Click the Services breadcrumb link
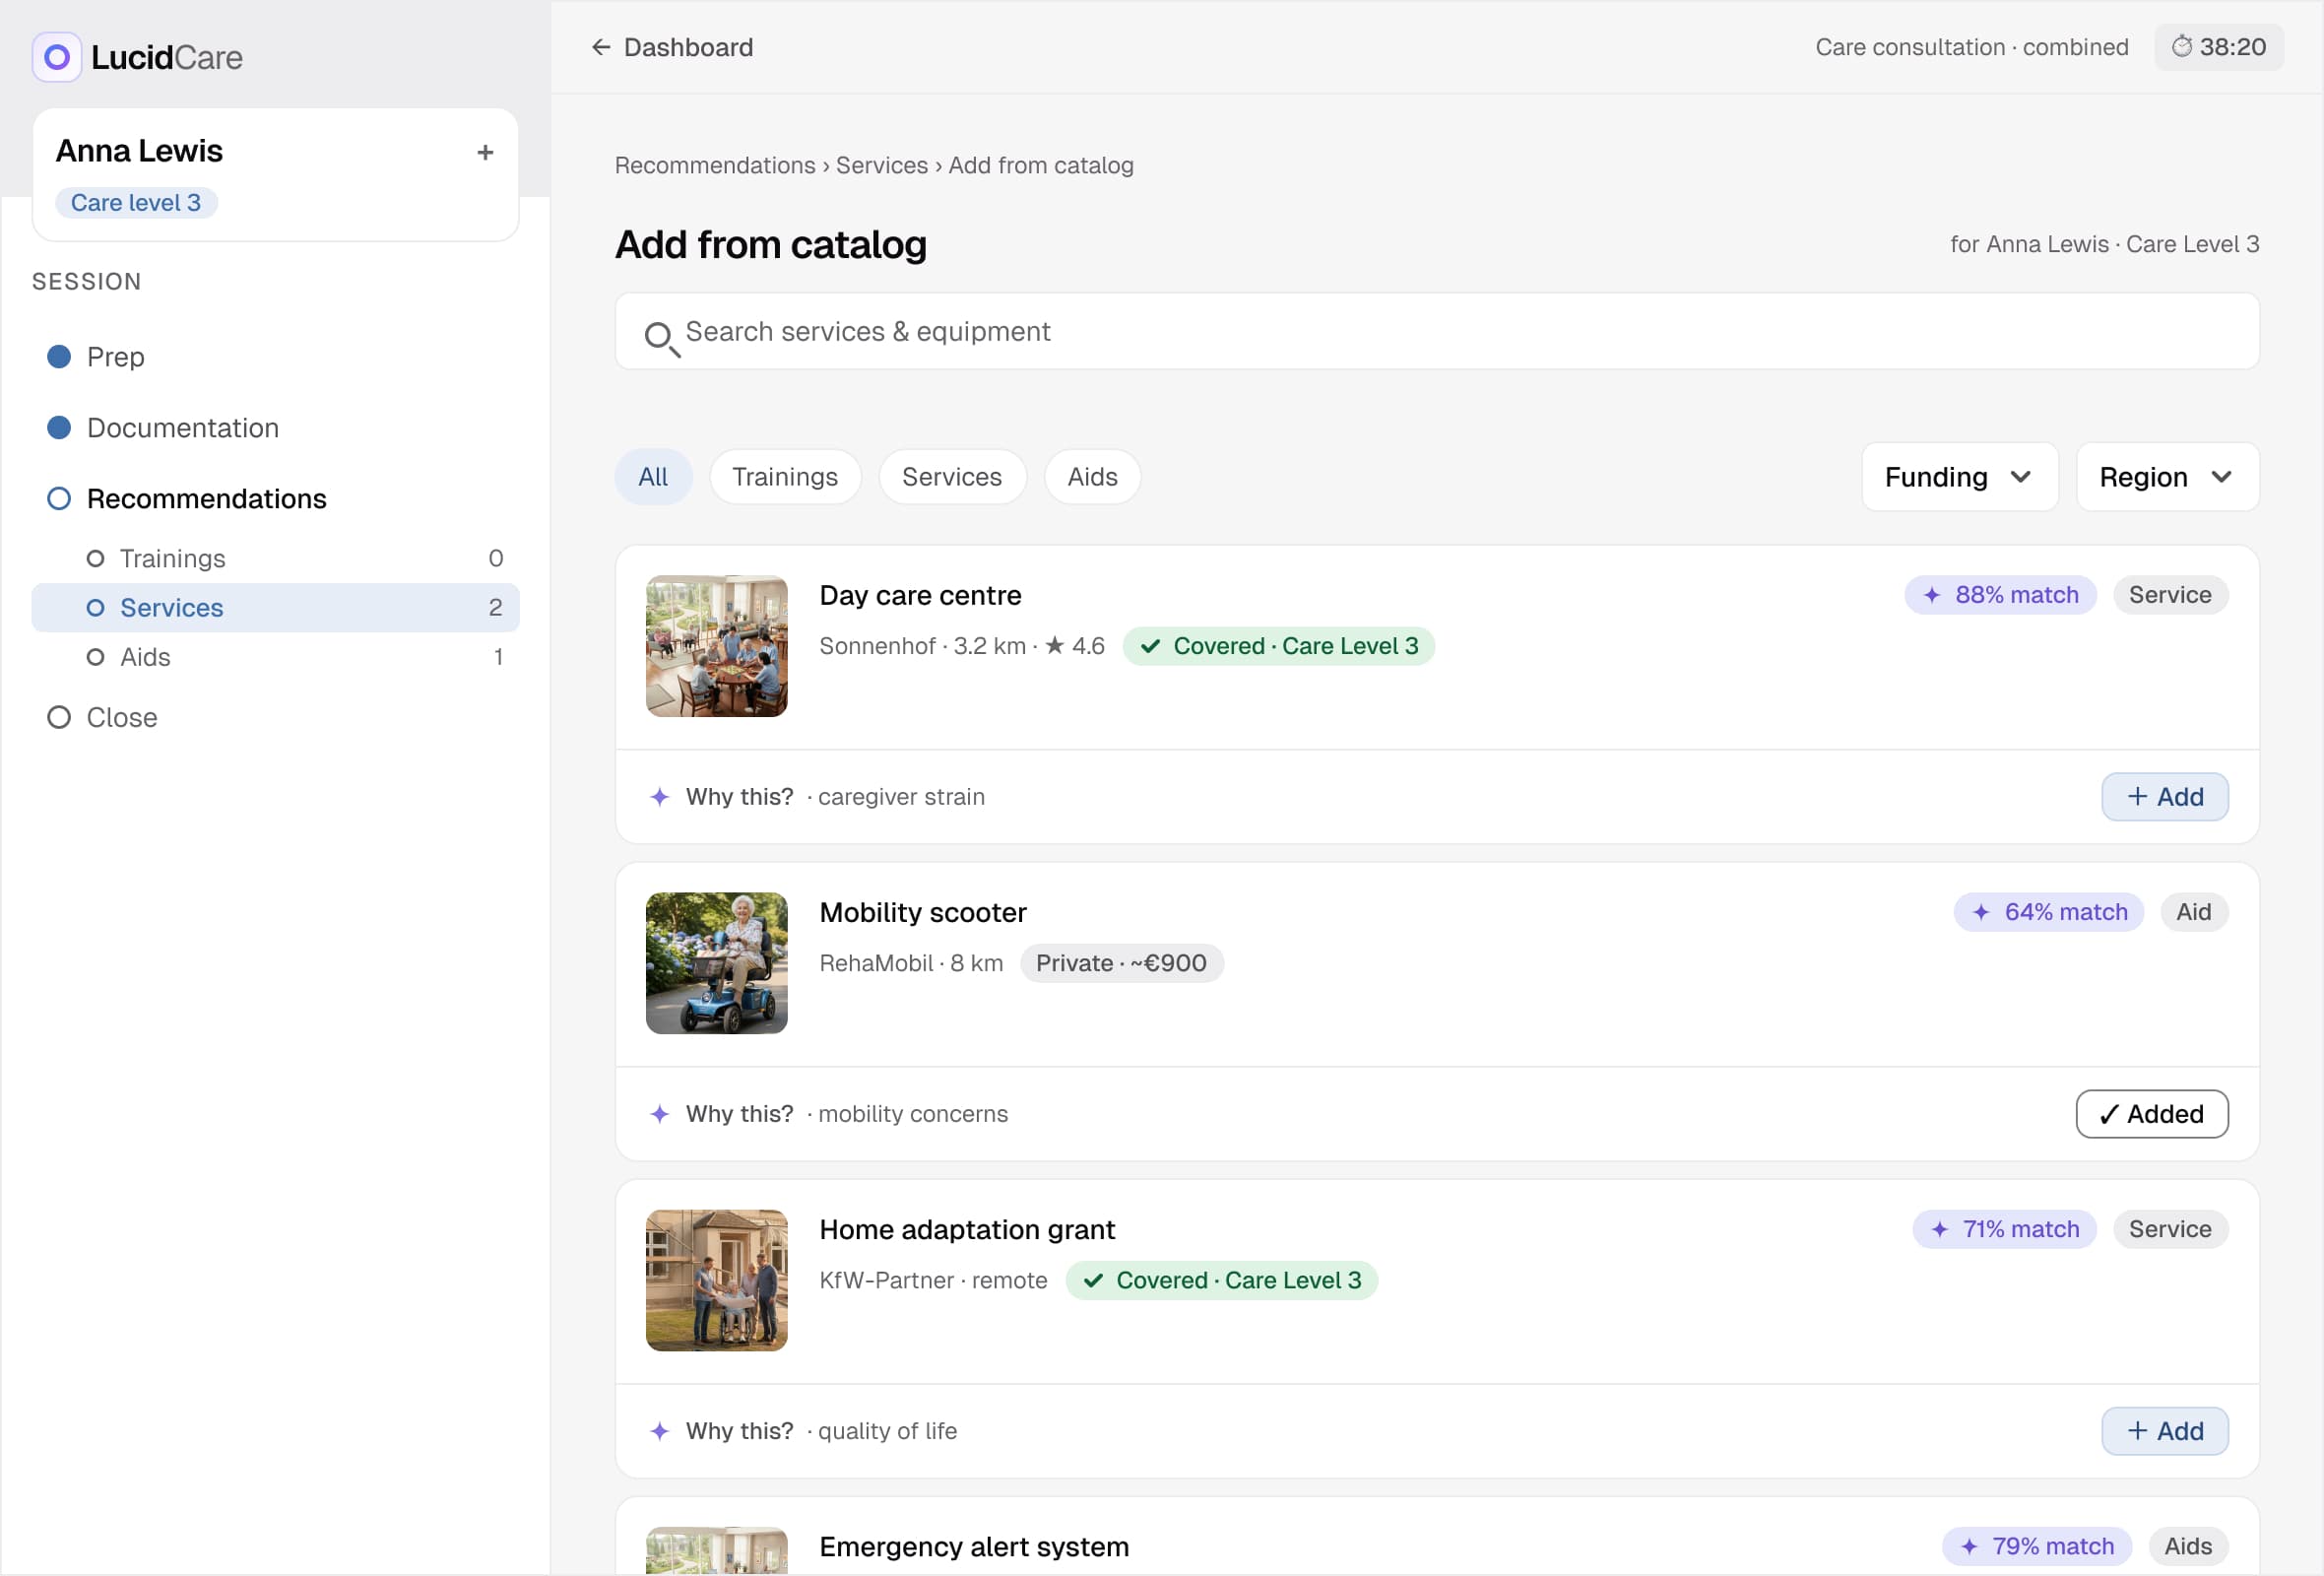Screen dimensions: 2324x1576 click(x=881, y=165)
